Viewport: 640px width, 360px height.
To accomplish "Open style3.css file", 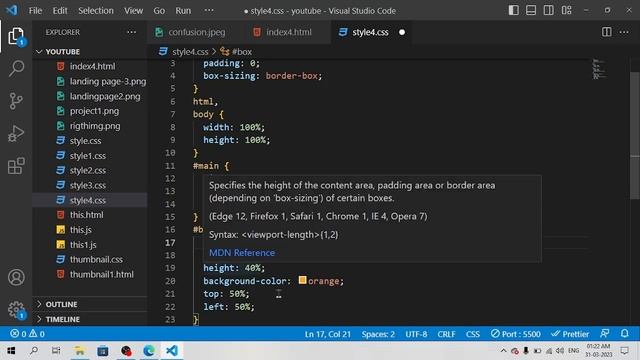I will (88, 185).
